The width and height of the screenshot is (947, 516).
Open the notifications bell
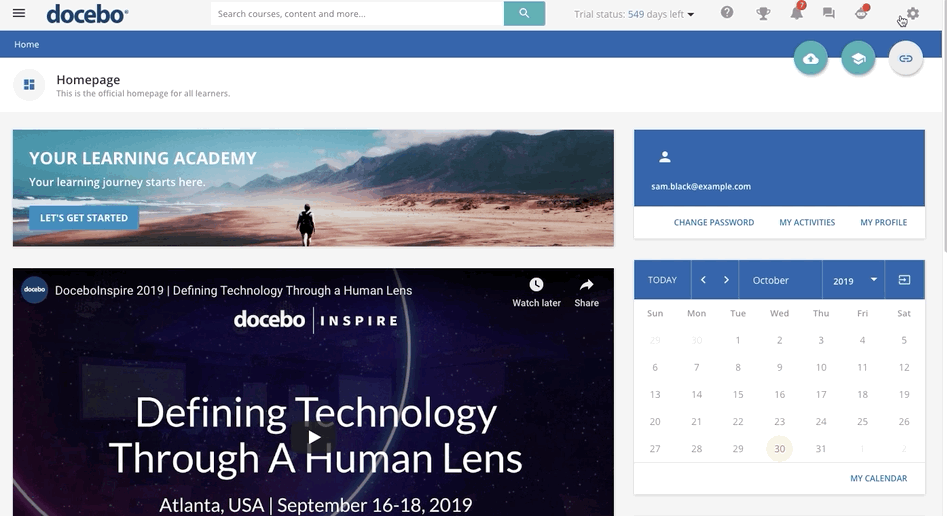pos(796,14)
